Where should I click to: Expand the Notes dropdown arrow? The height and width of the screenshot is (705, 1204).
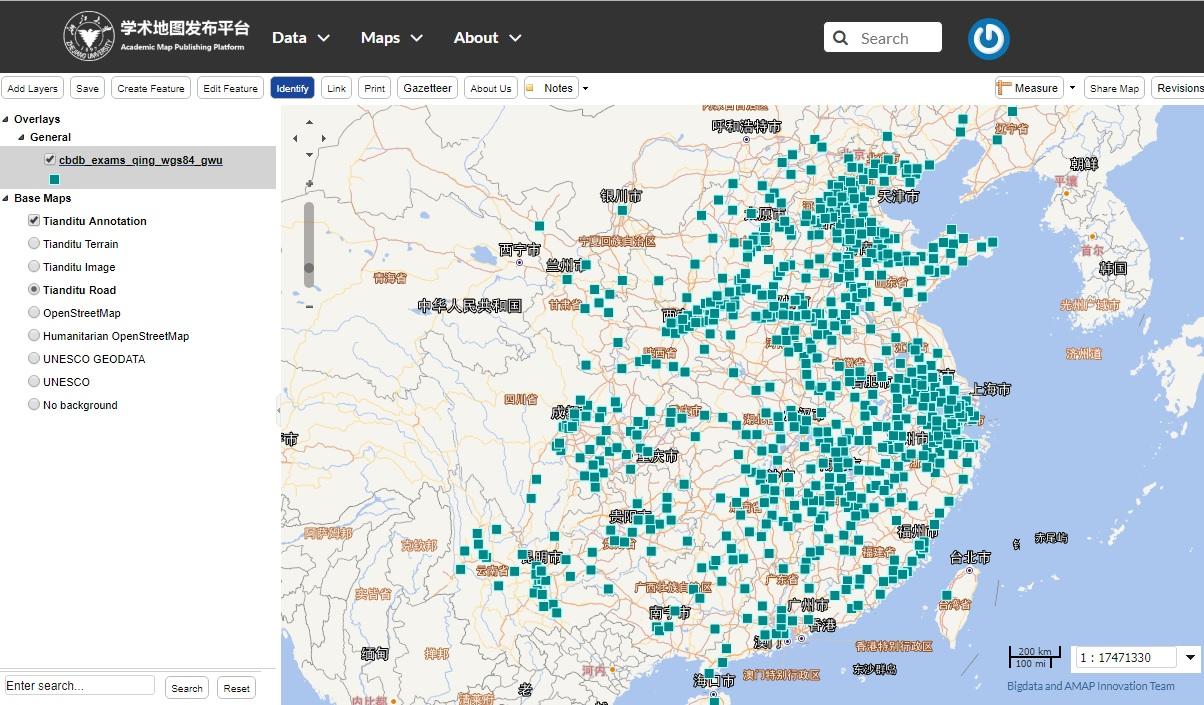[585, 88]
